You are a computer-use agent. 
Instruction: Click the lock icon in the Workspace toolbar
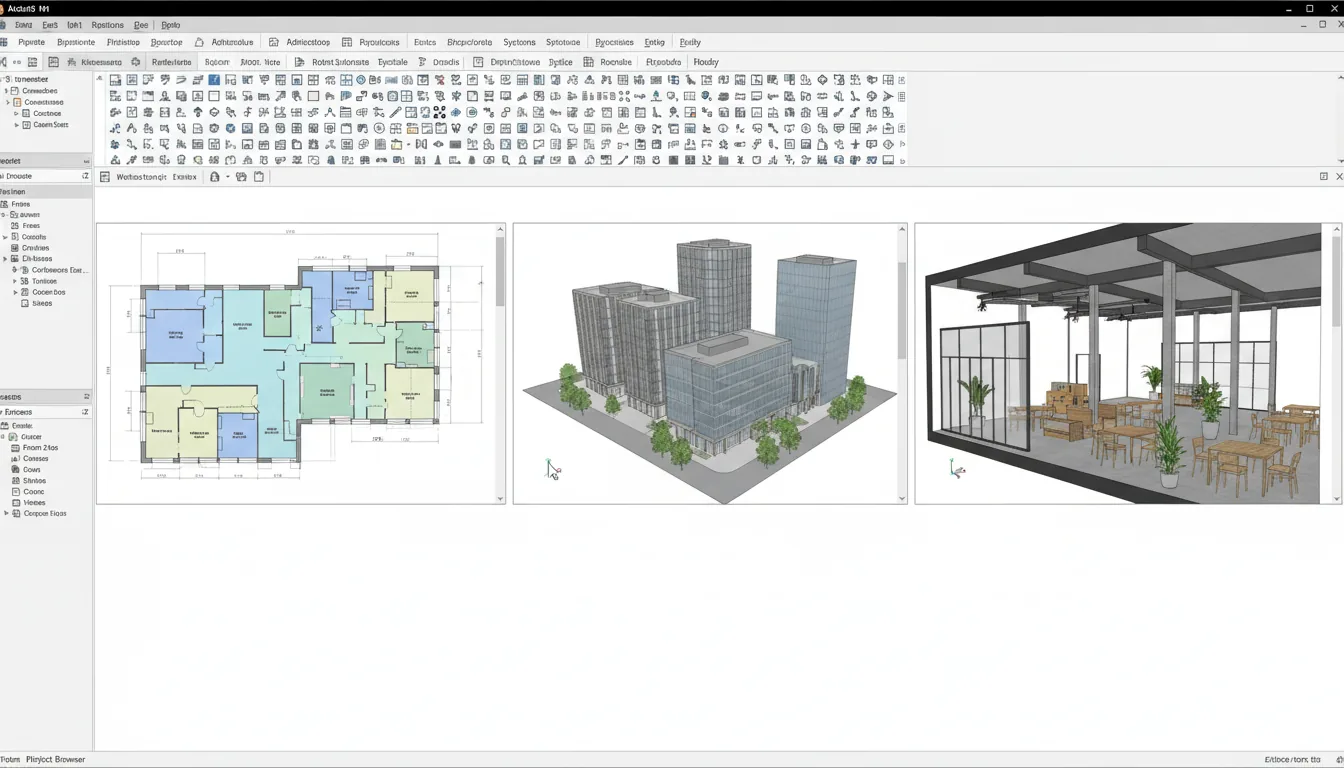213,177
